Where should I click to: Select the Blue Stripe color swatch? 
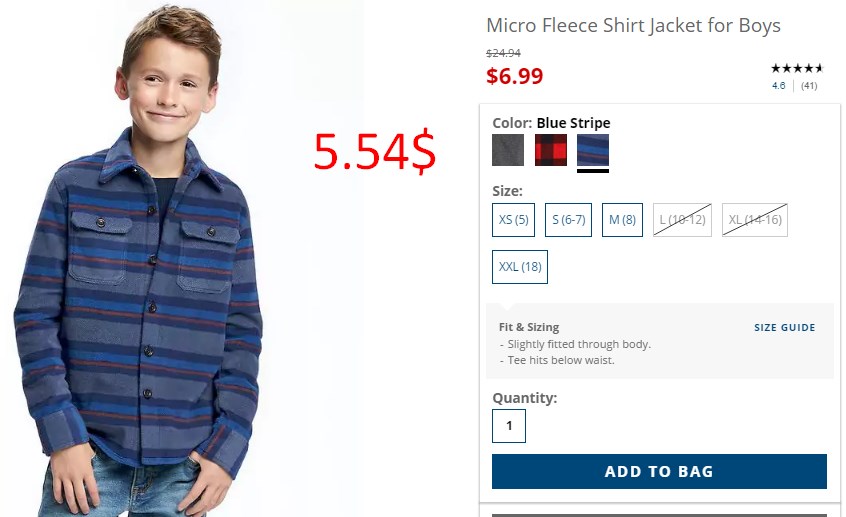click(x=593, y=150)
